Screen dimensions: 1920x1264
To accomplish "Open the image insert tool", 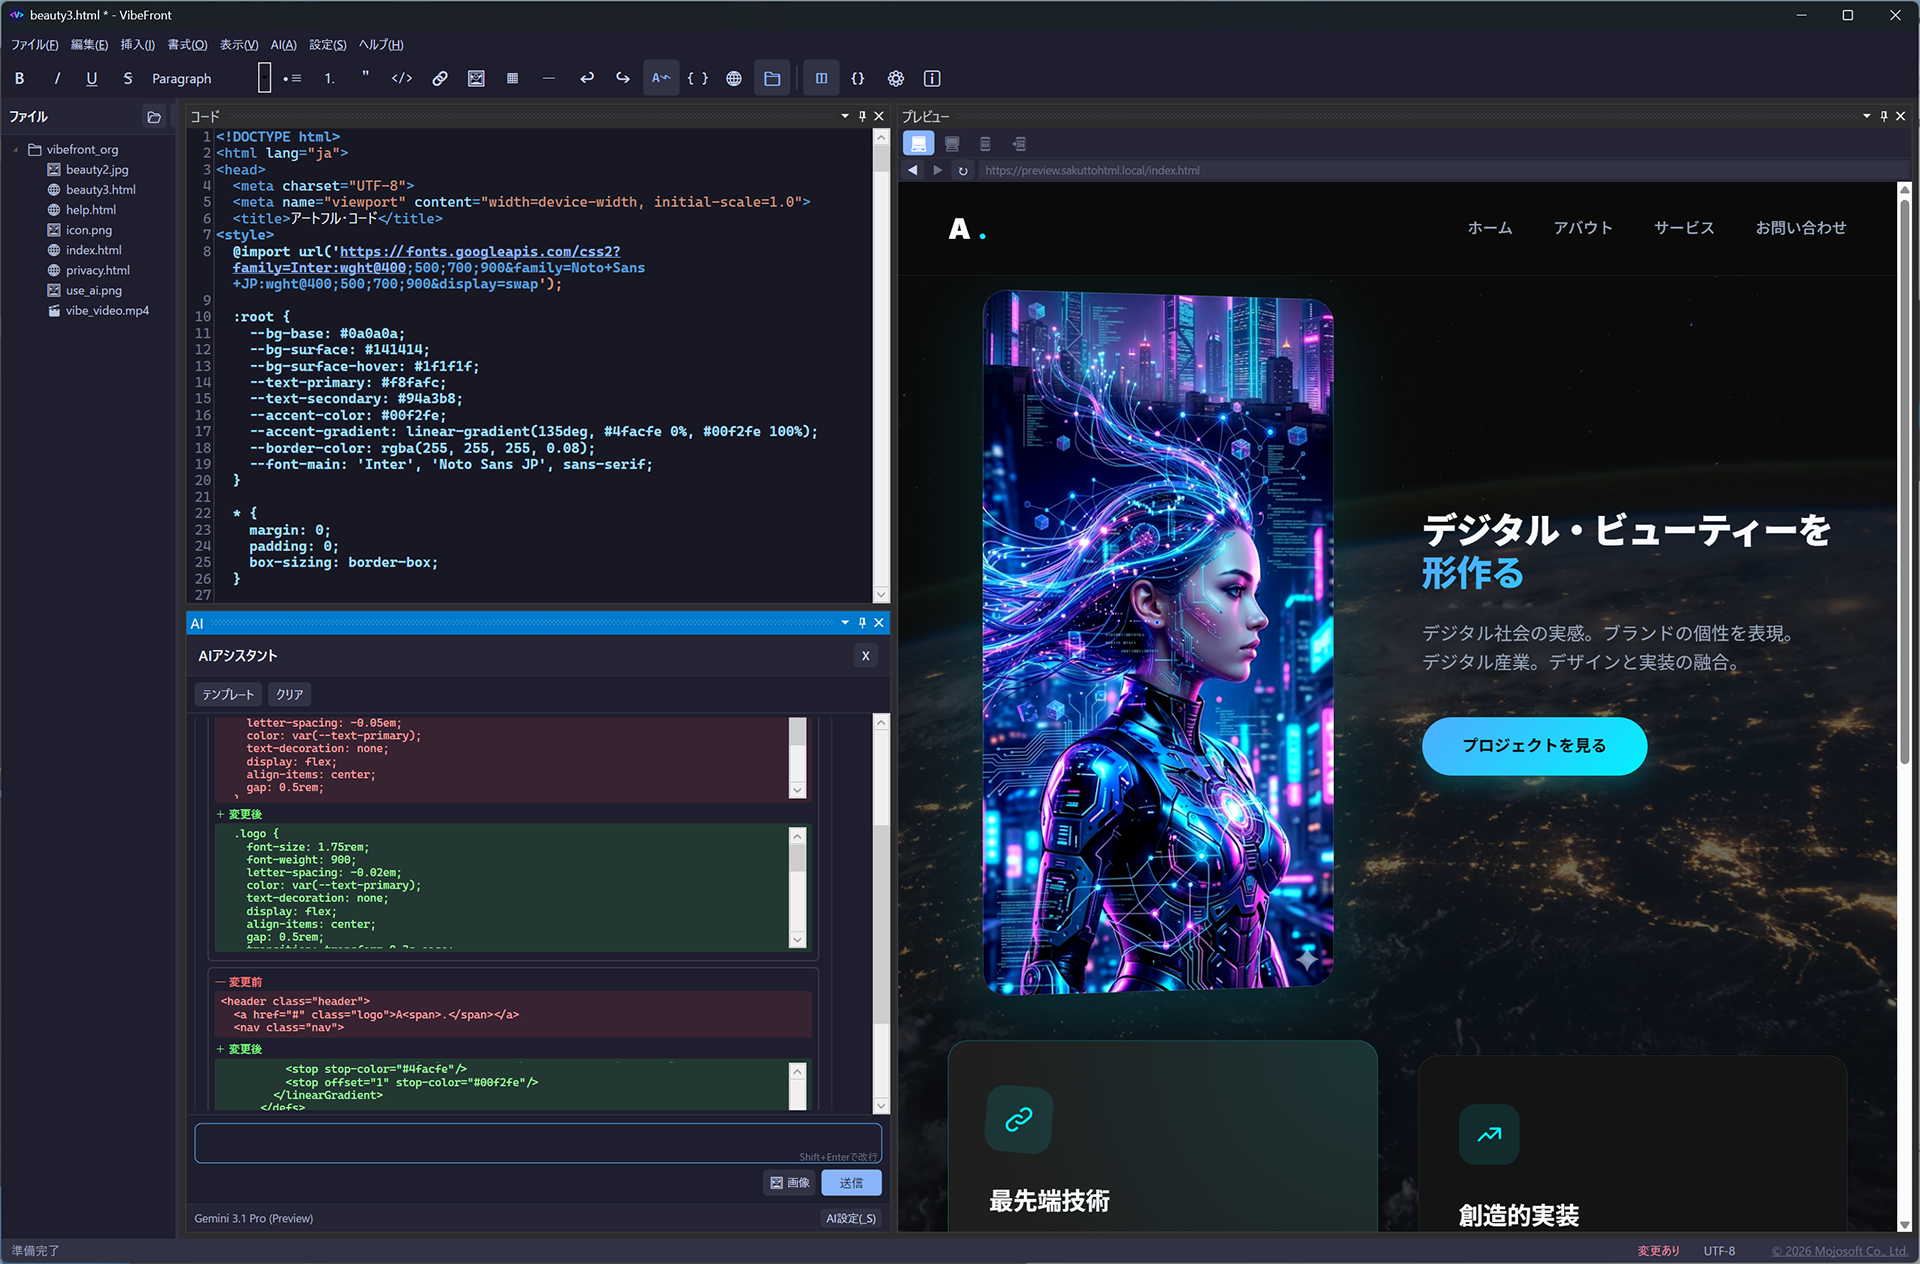I will tap(476, 78).
